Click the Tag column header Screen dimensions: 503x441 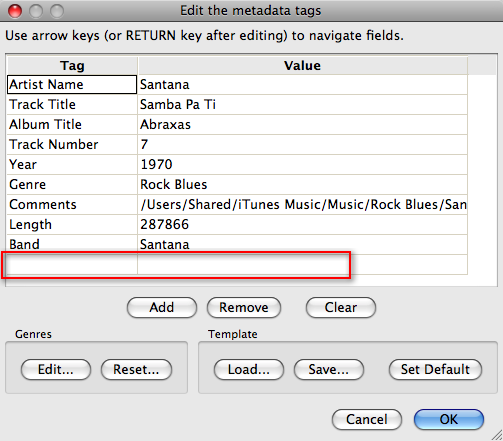click(x=72, y=65)
